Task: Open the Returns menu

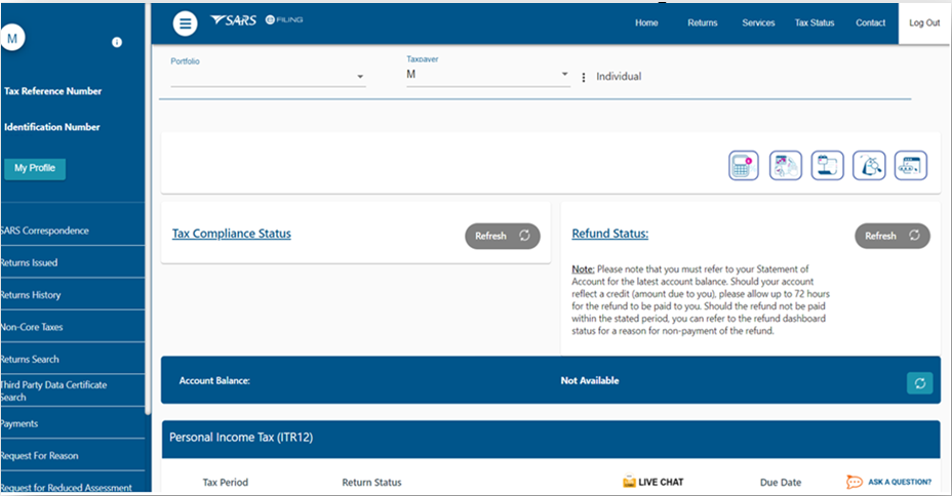Action: pyautogui.click(x=702, y=23)
